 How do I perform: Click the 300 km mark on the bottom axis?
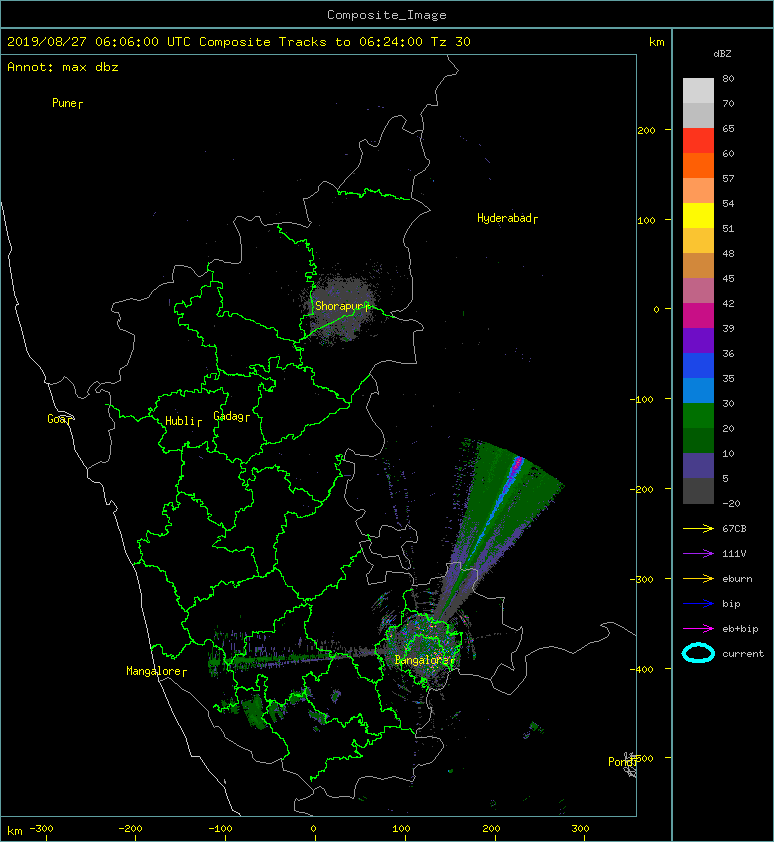pos(580,829)
